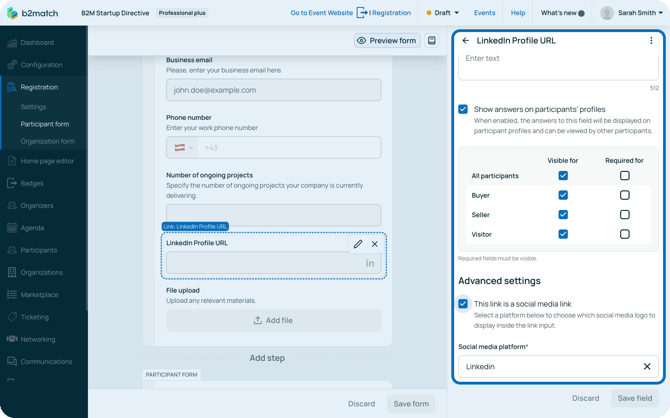The height and width of the screenshot is (418, 670).
Task: Clear the Linkedin social media platform selection
Action: pyautogui.click(x=647, y=367)
